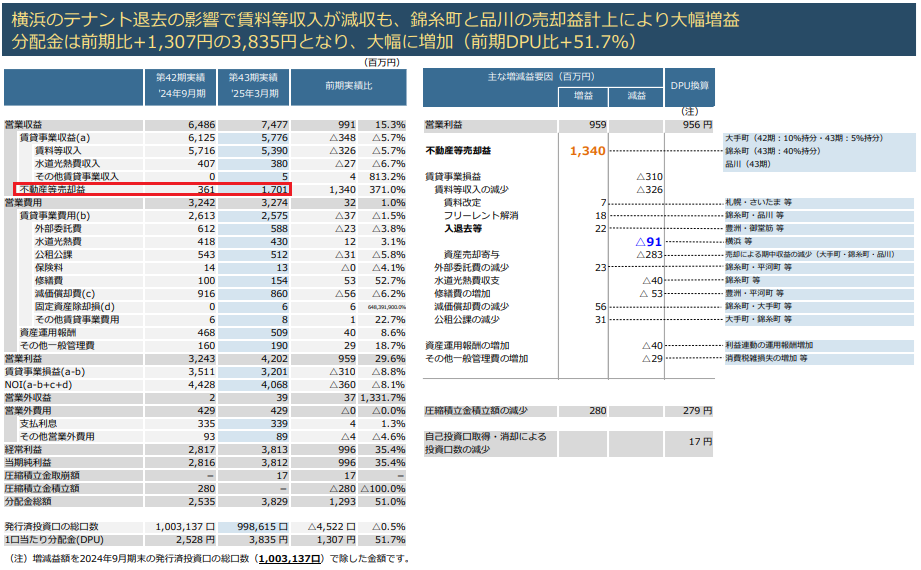Click the 第43期実績 column header
The width and height of the screenshot is (921, 570).
coord(254,77)
